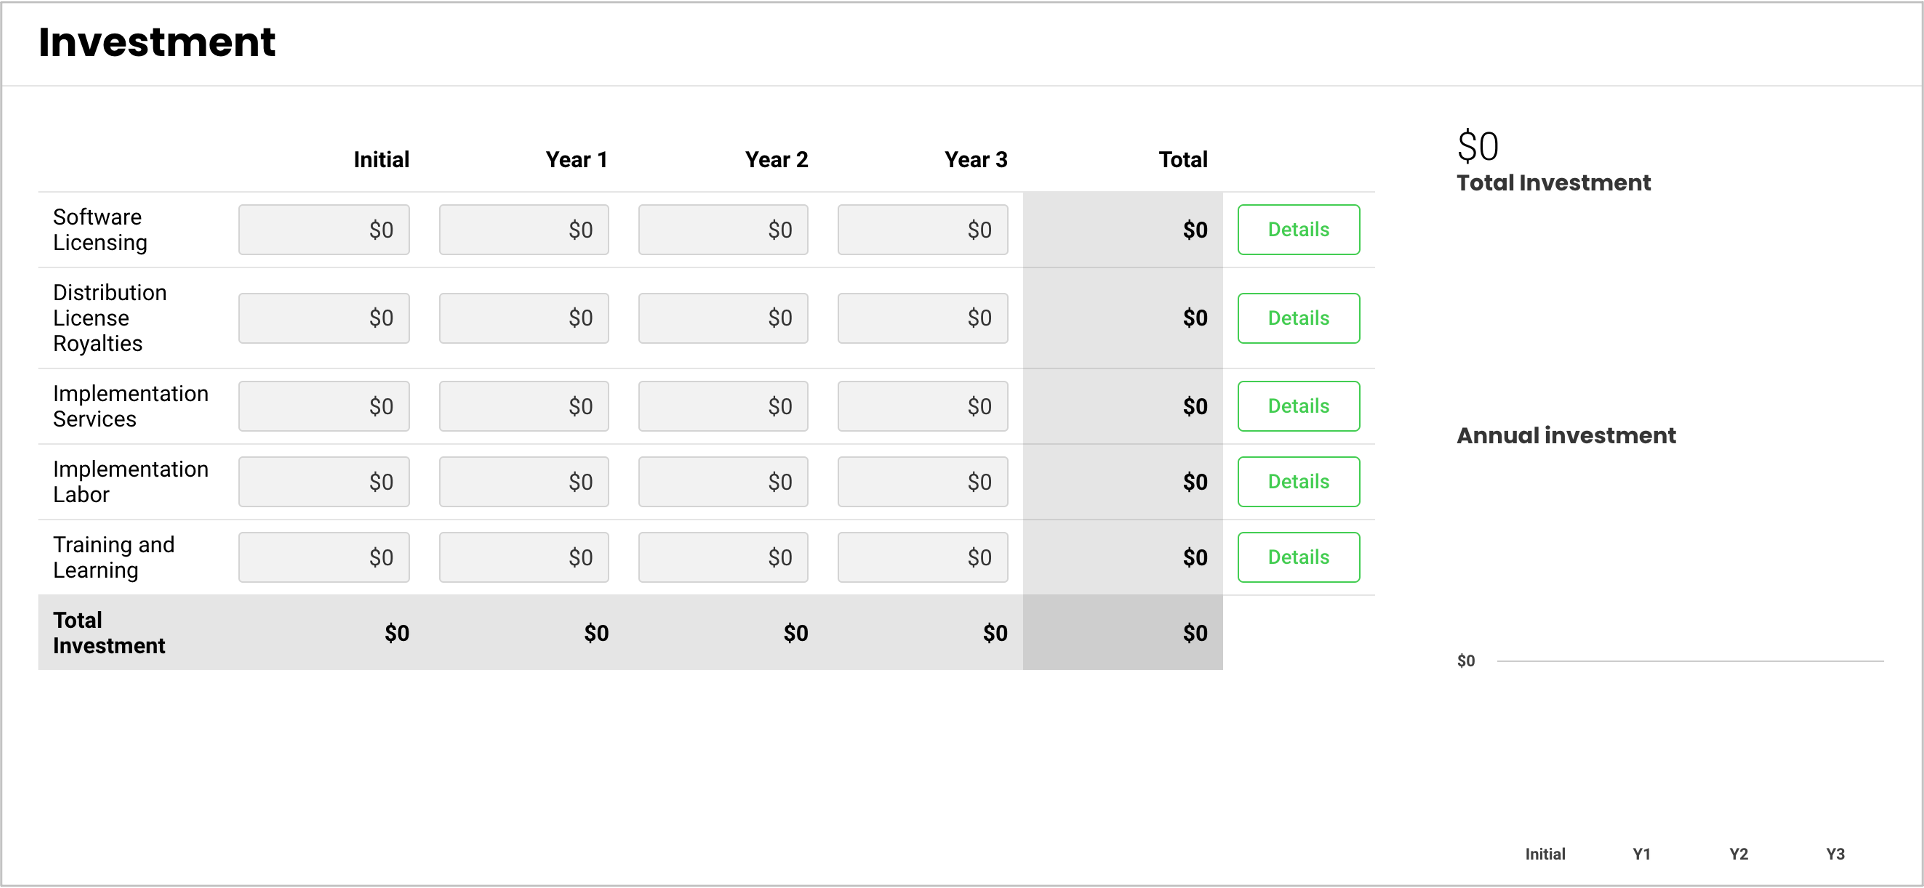1924x888 pixels.
Task: Focus Software Licensing Year 3 input
Action: pyautogui.click(x=923, y=230)
